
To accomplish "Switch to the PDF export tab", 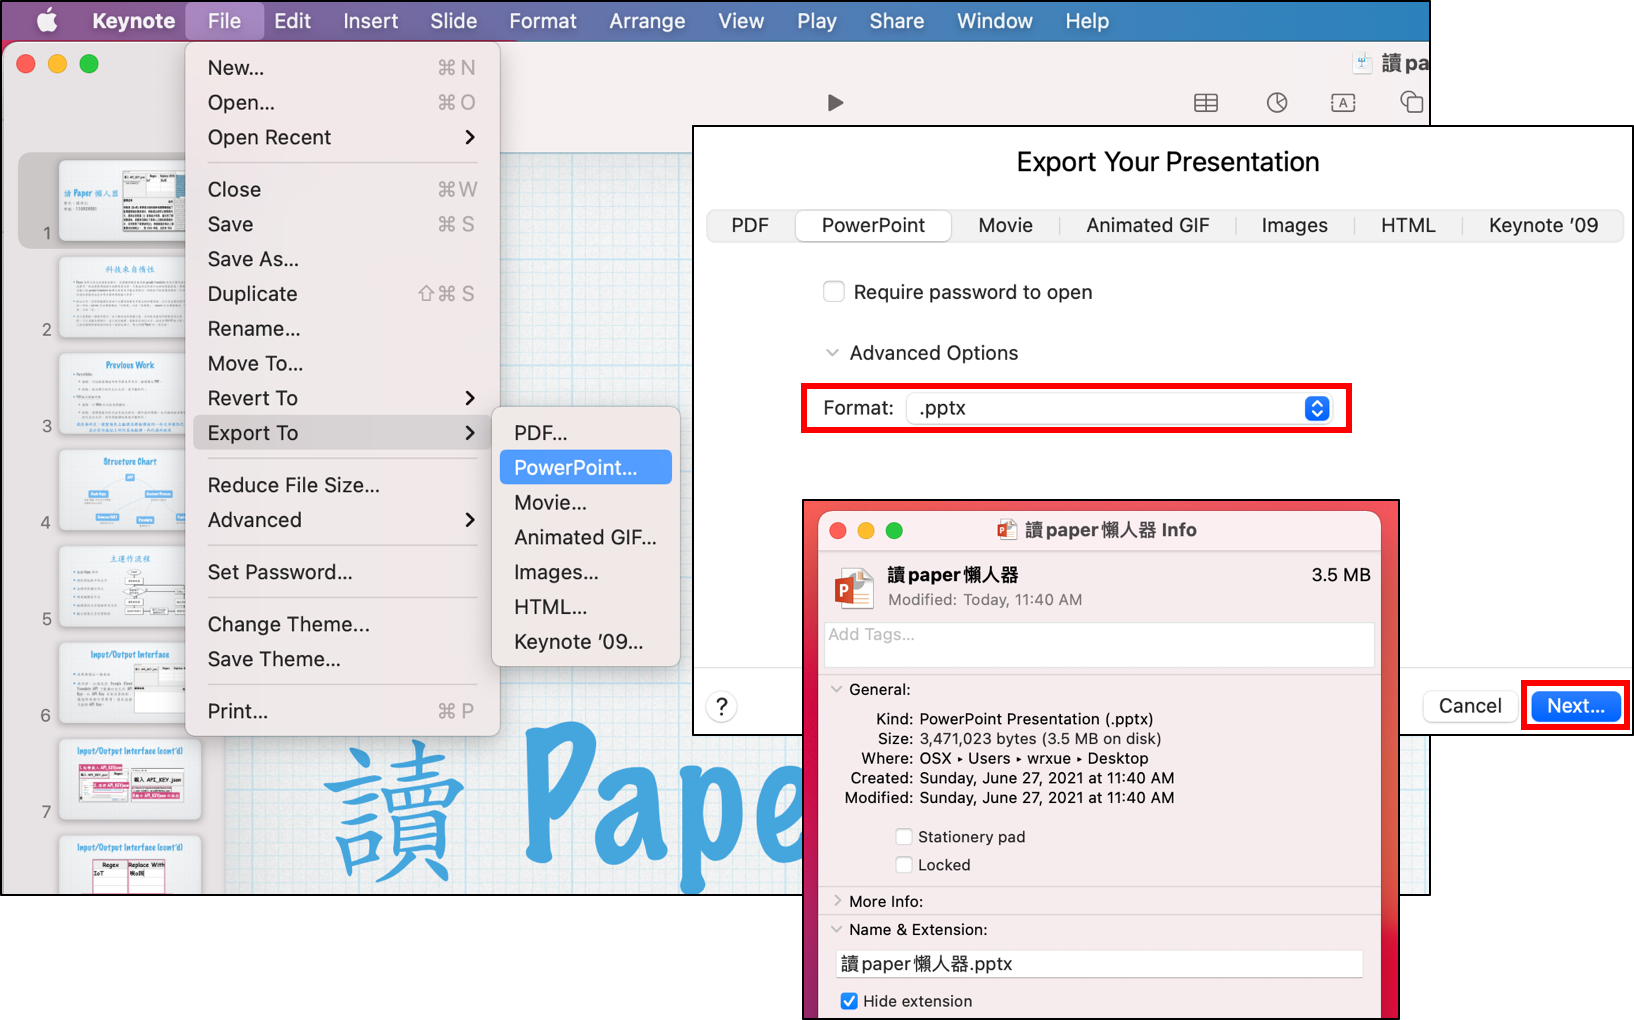I will [x=750, y=225].
